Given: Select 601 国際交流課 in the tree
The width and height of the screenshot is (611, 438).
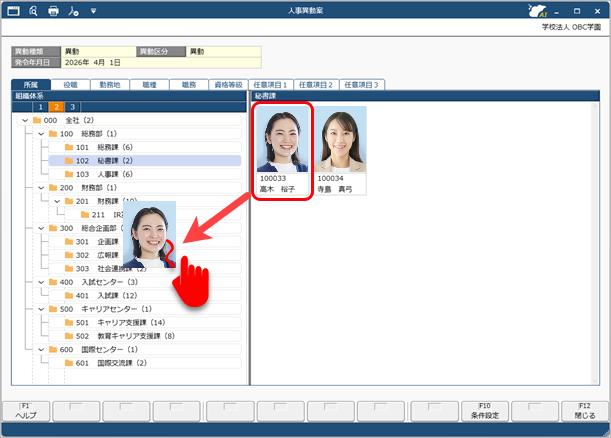Looking at the screenshot, I should tap(145, 363).
